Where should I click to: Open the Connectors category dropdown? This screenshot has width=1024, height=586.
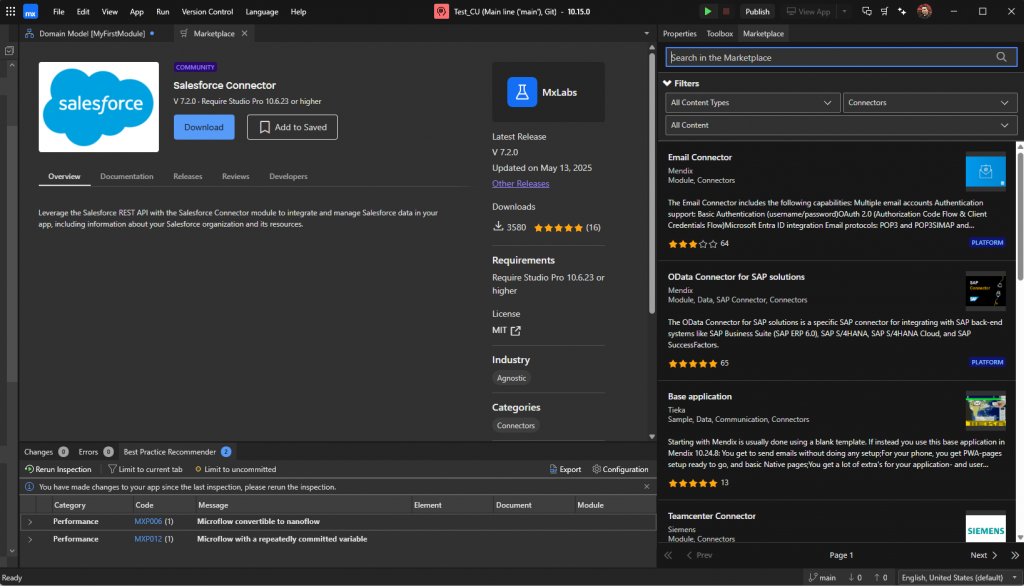tap(930, 103)
